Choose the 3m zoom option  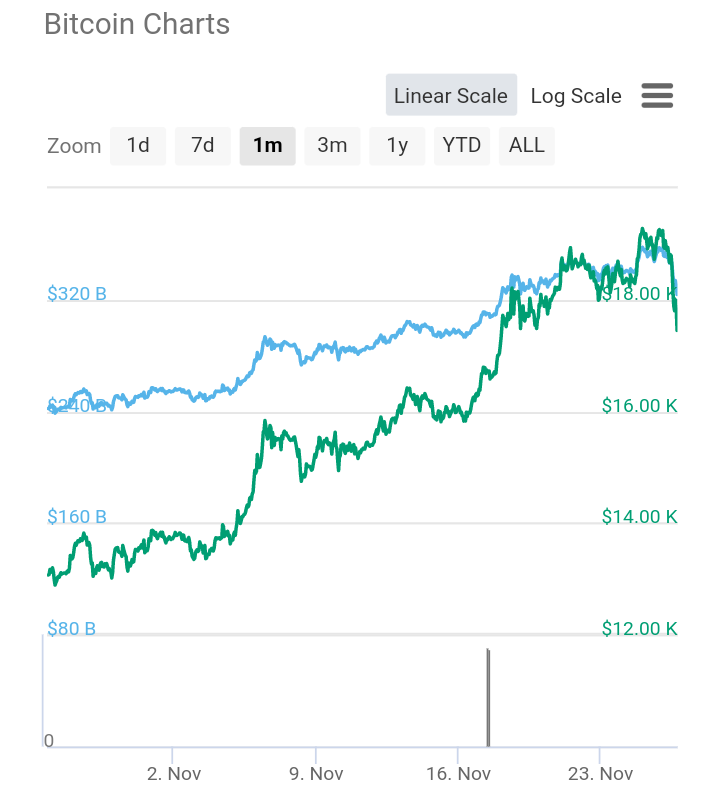[x=332, y=146]
